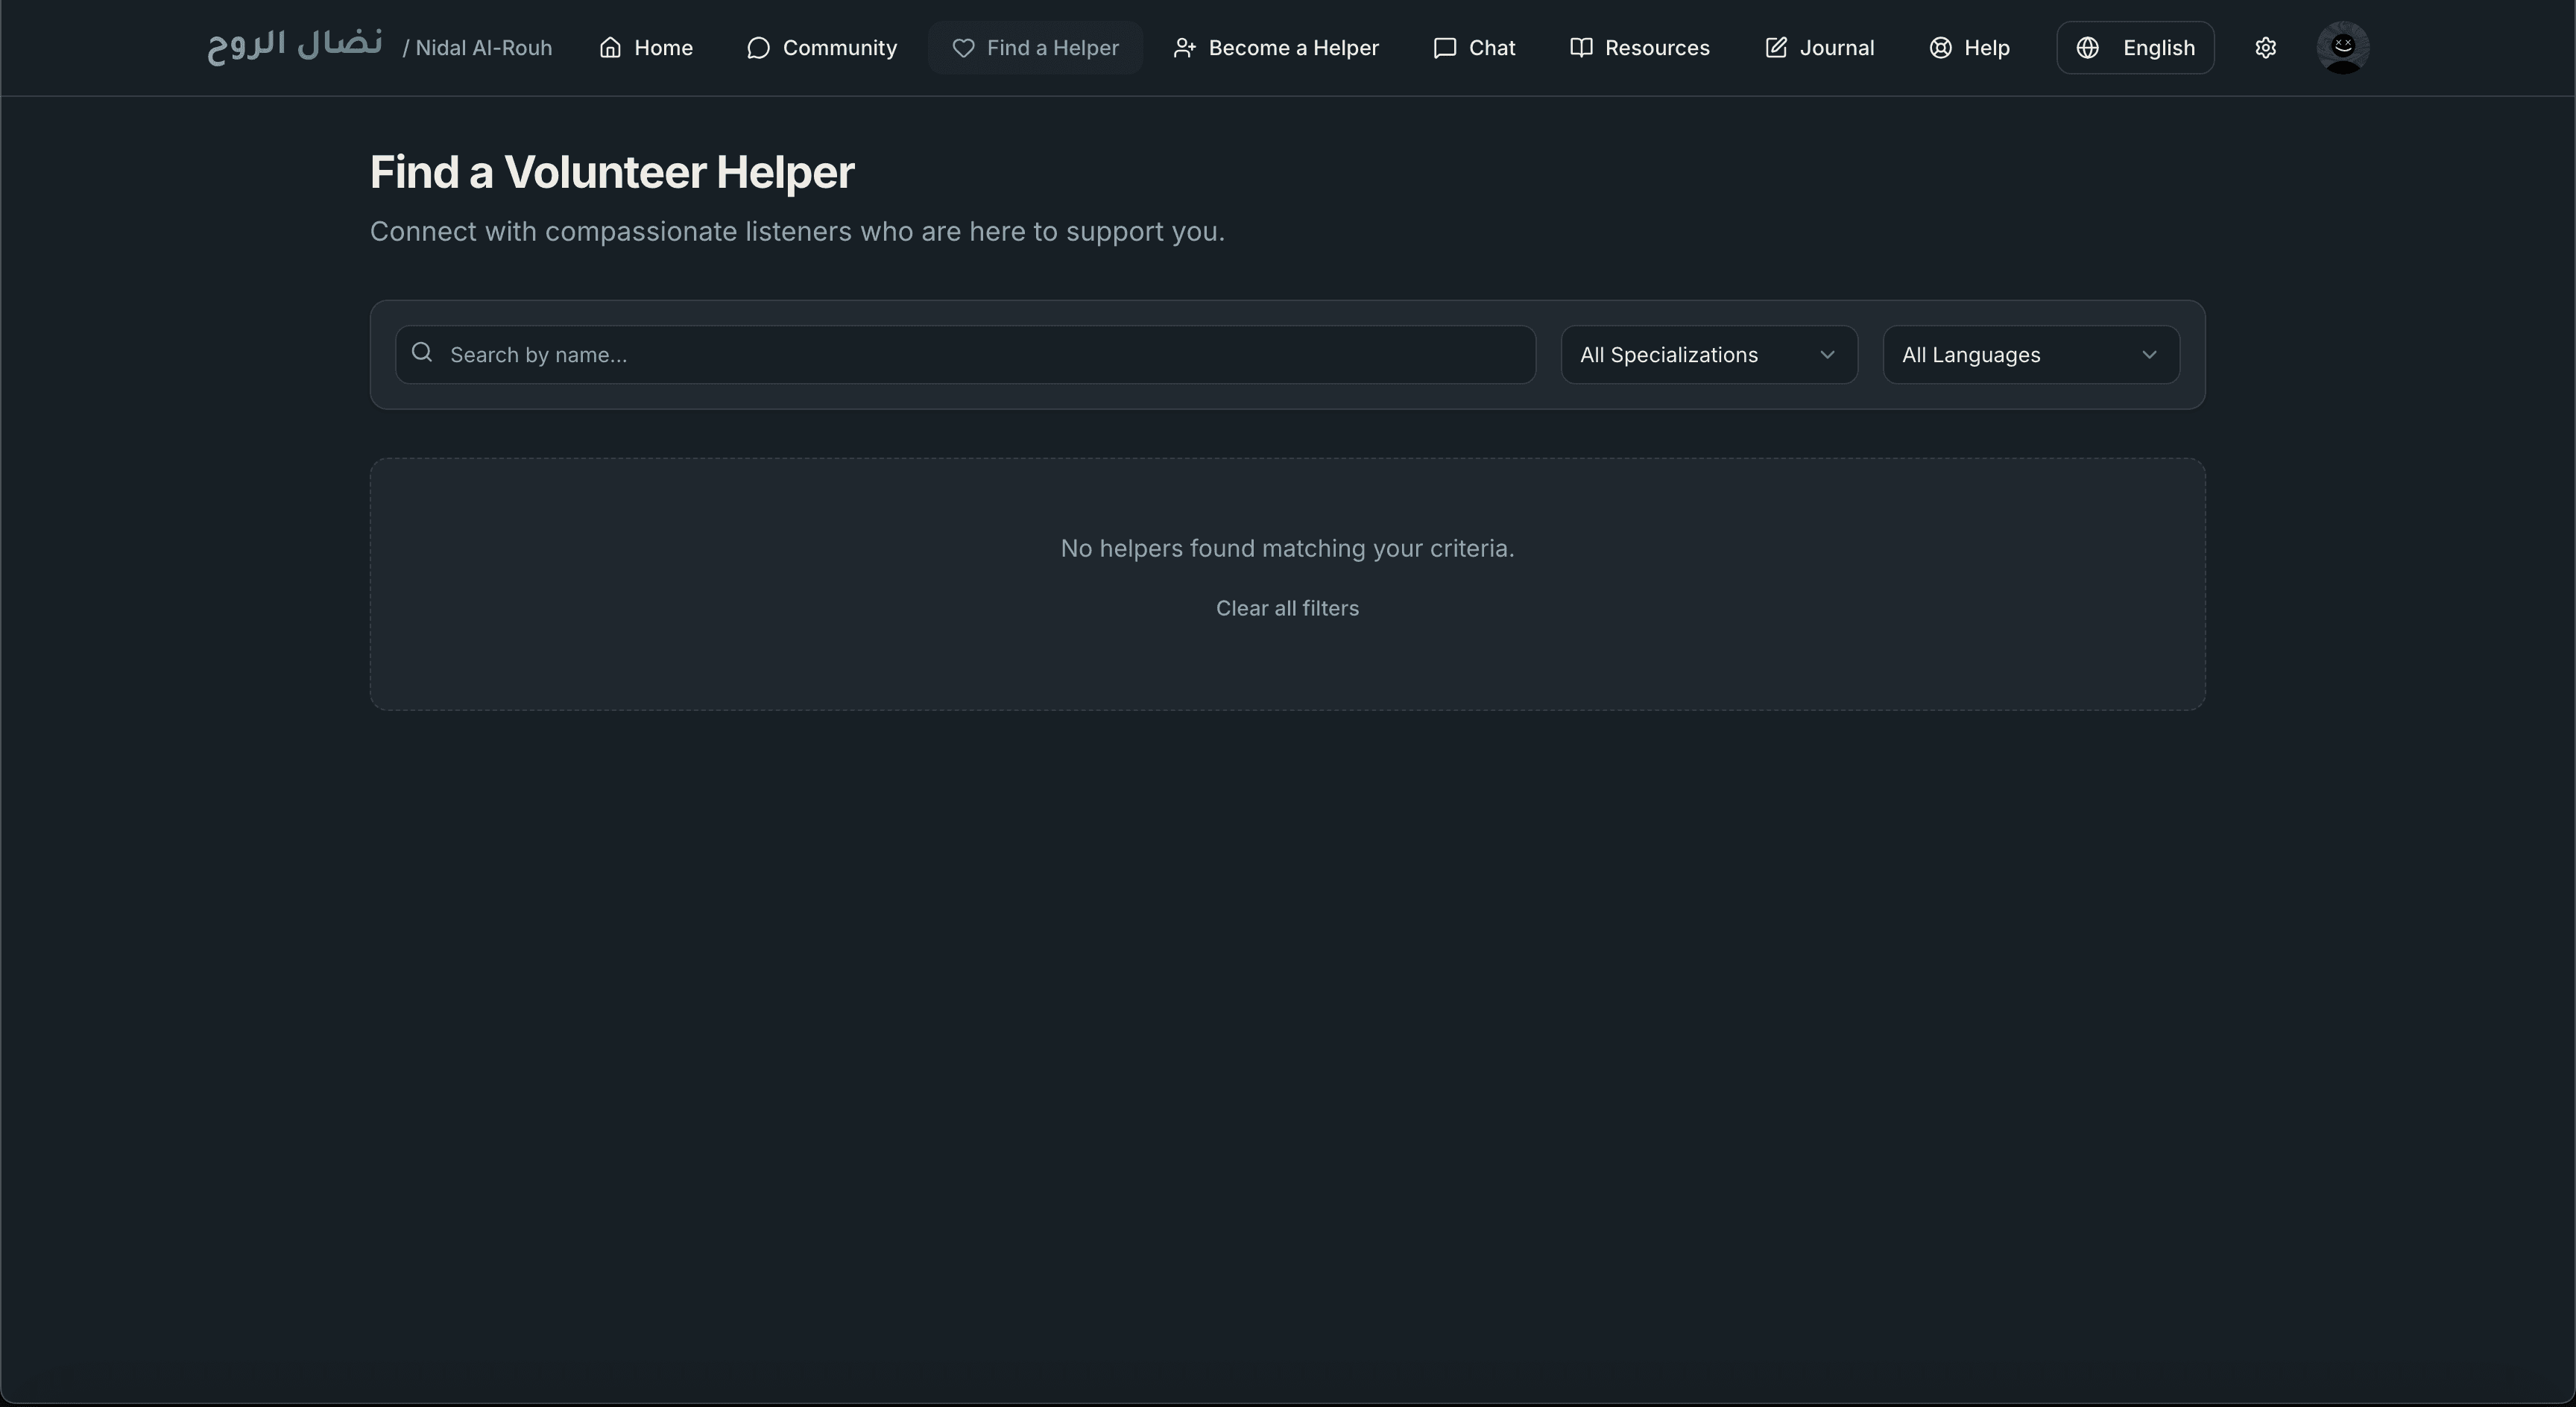Image resolution: width=2576 pixels, height=1407 pixels.
Task: Open the Help page
Action: coord(1969,48)
